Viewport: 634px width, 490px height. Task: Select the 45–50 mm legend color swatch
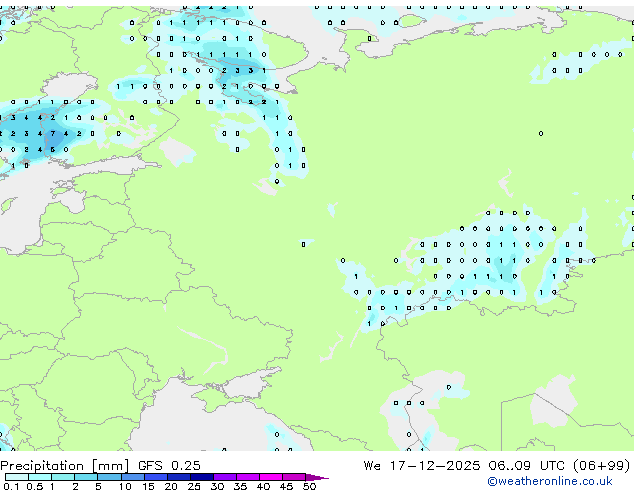pos(294,477)
